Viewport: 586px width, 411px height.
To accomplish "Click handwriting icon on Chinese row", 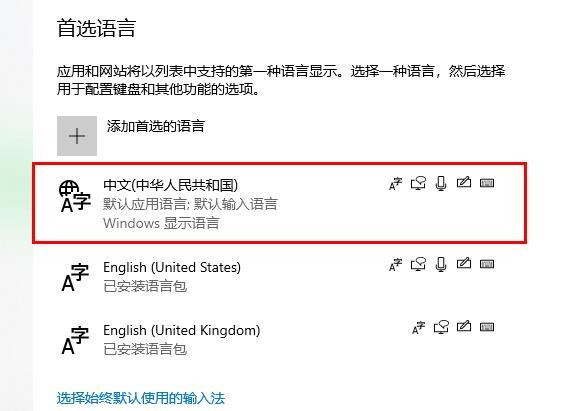I will [x=464, y=182].
